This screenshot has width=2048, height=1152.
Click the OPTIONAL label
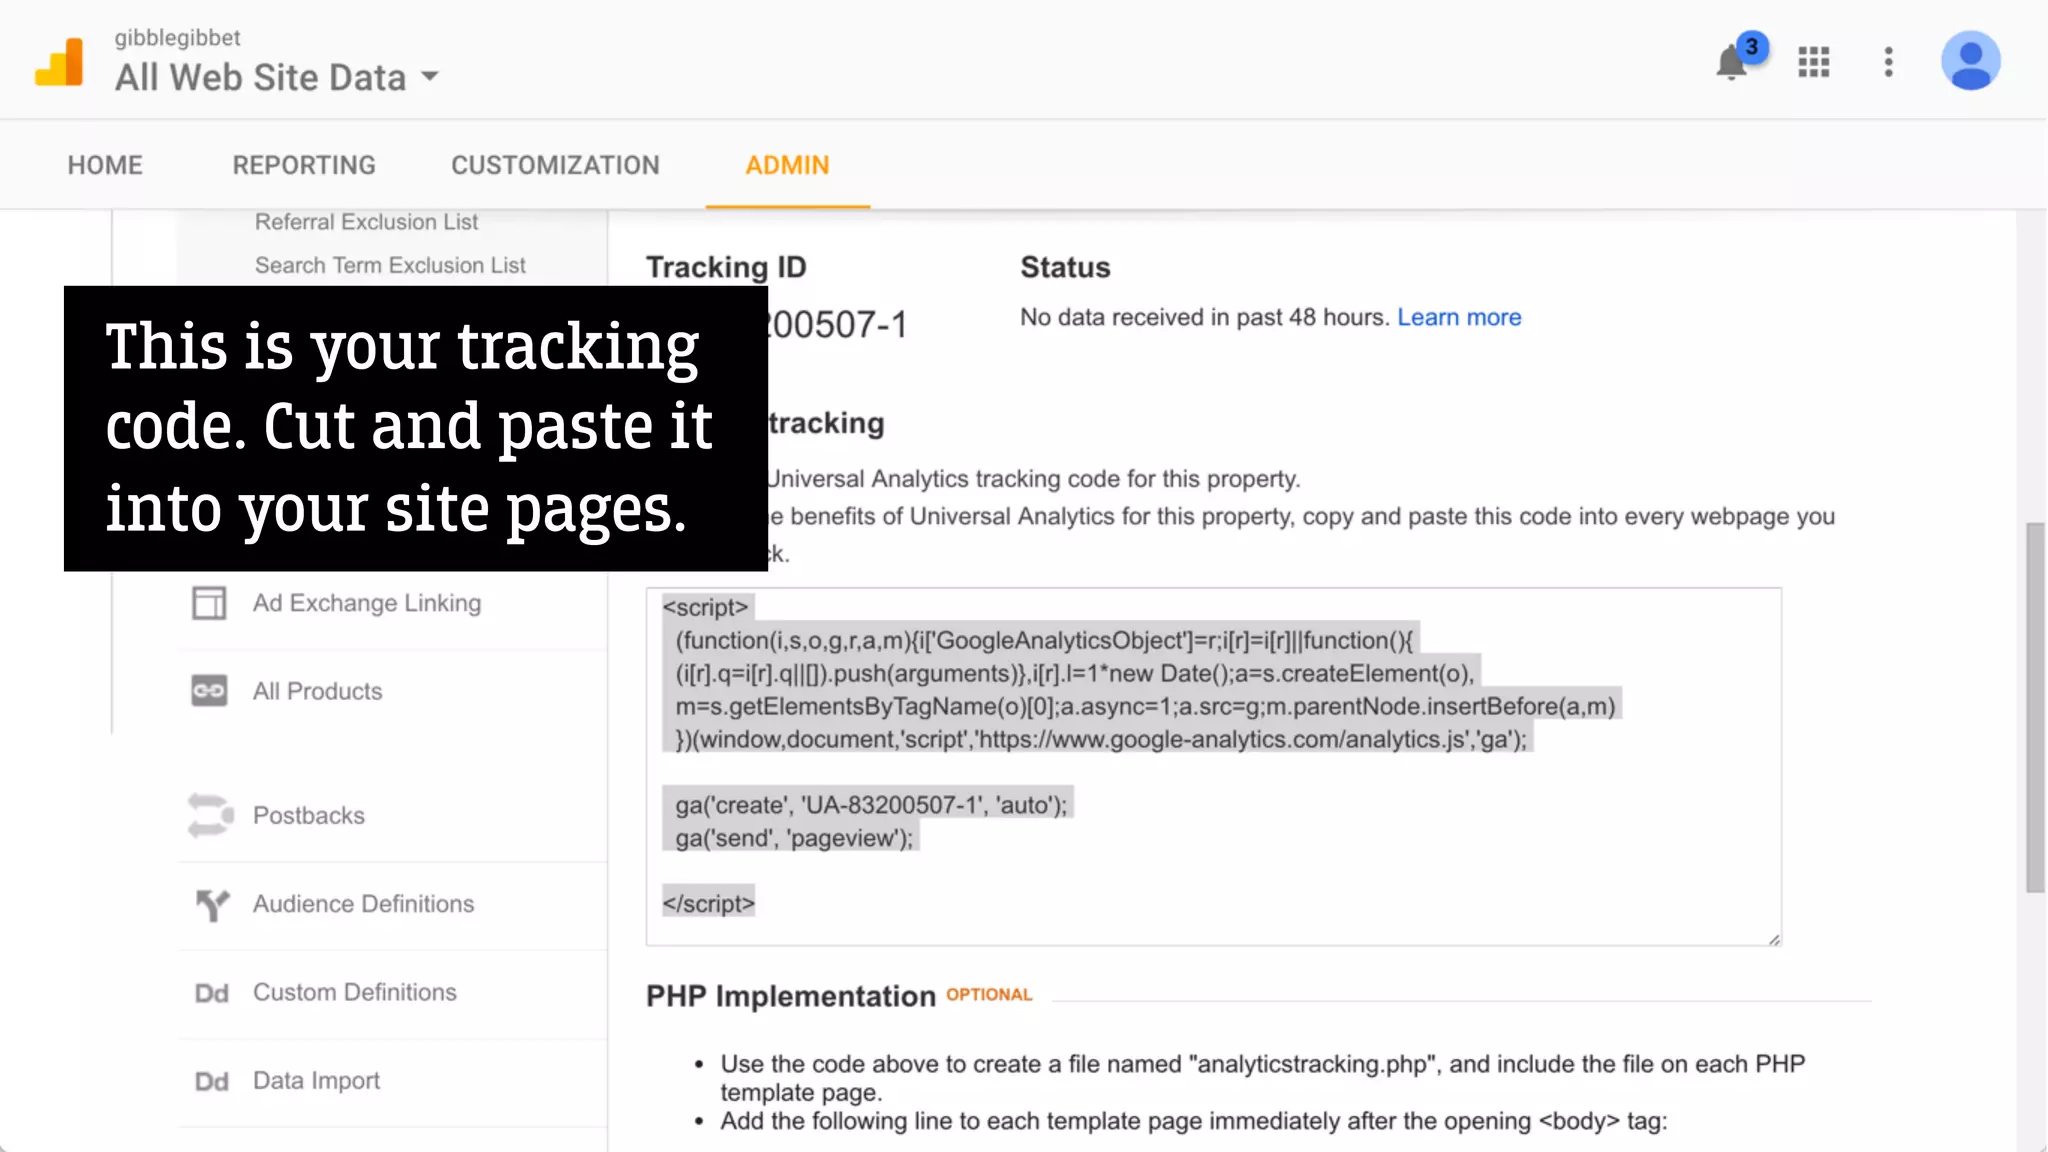coord(989,994)
